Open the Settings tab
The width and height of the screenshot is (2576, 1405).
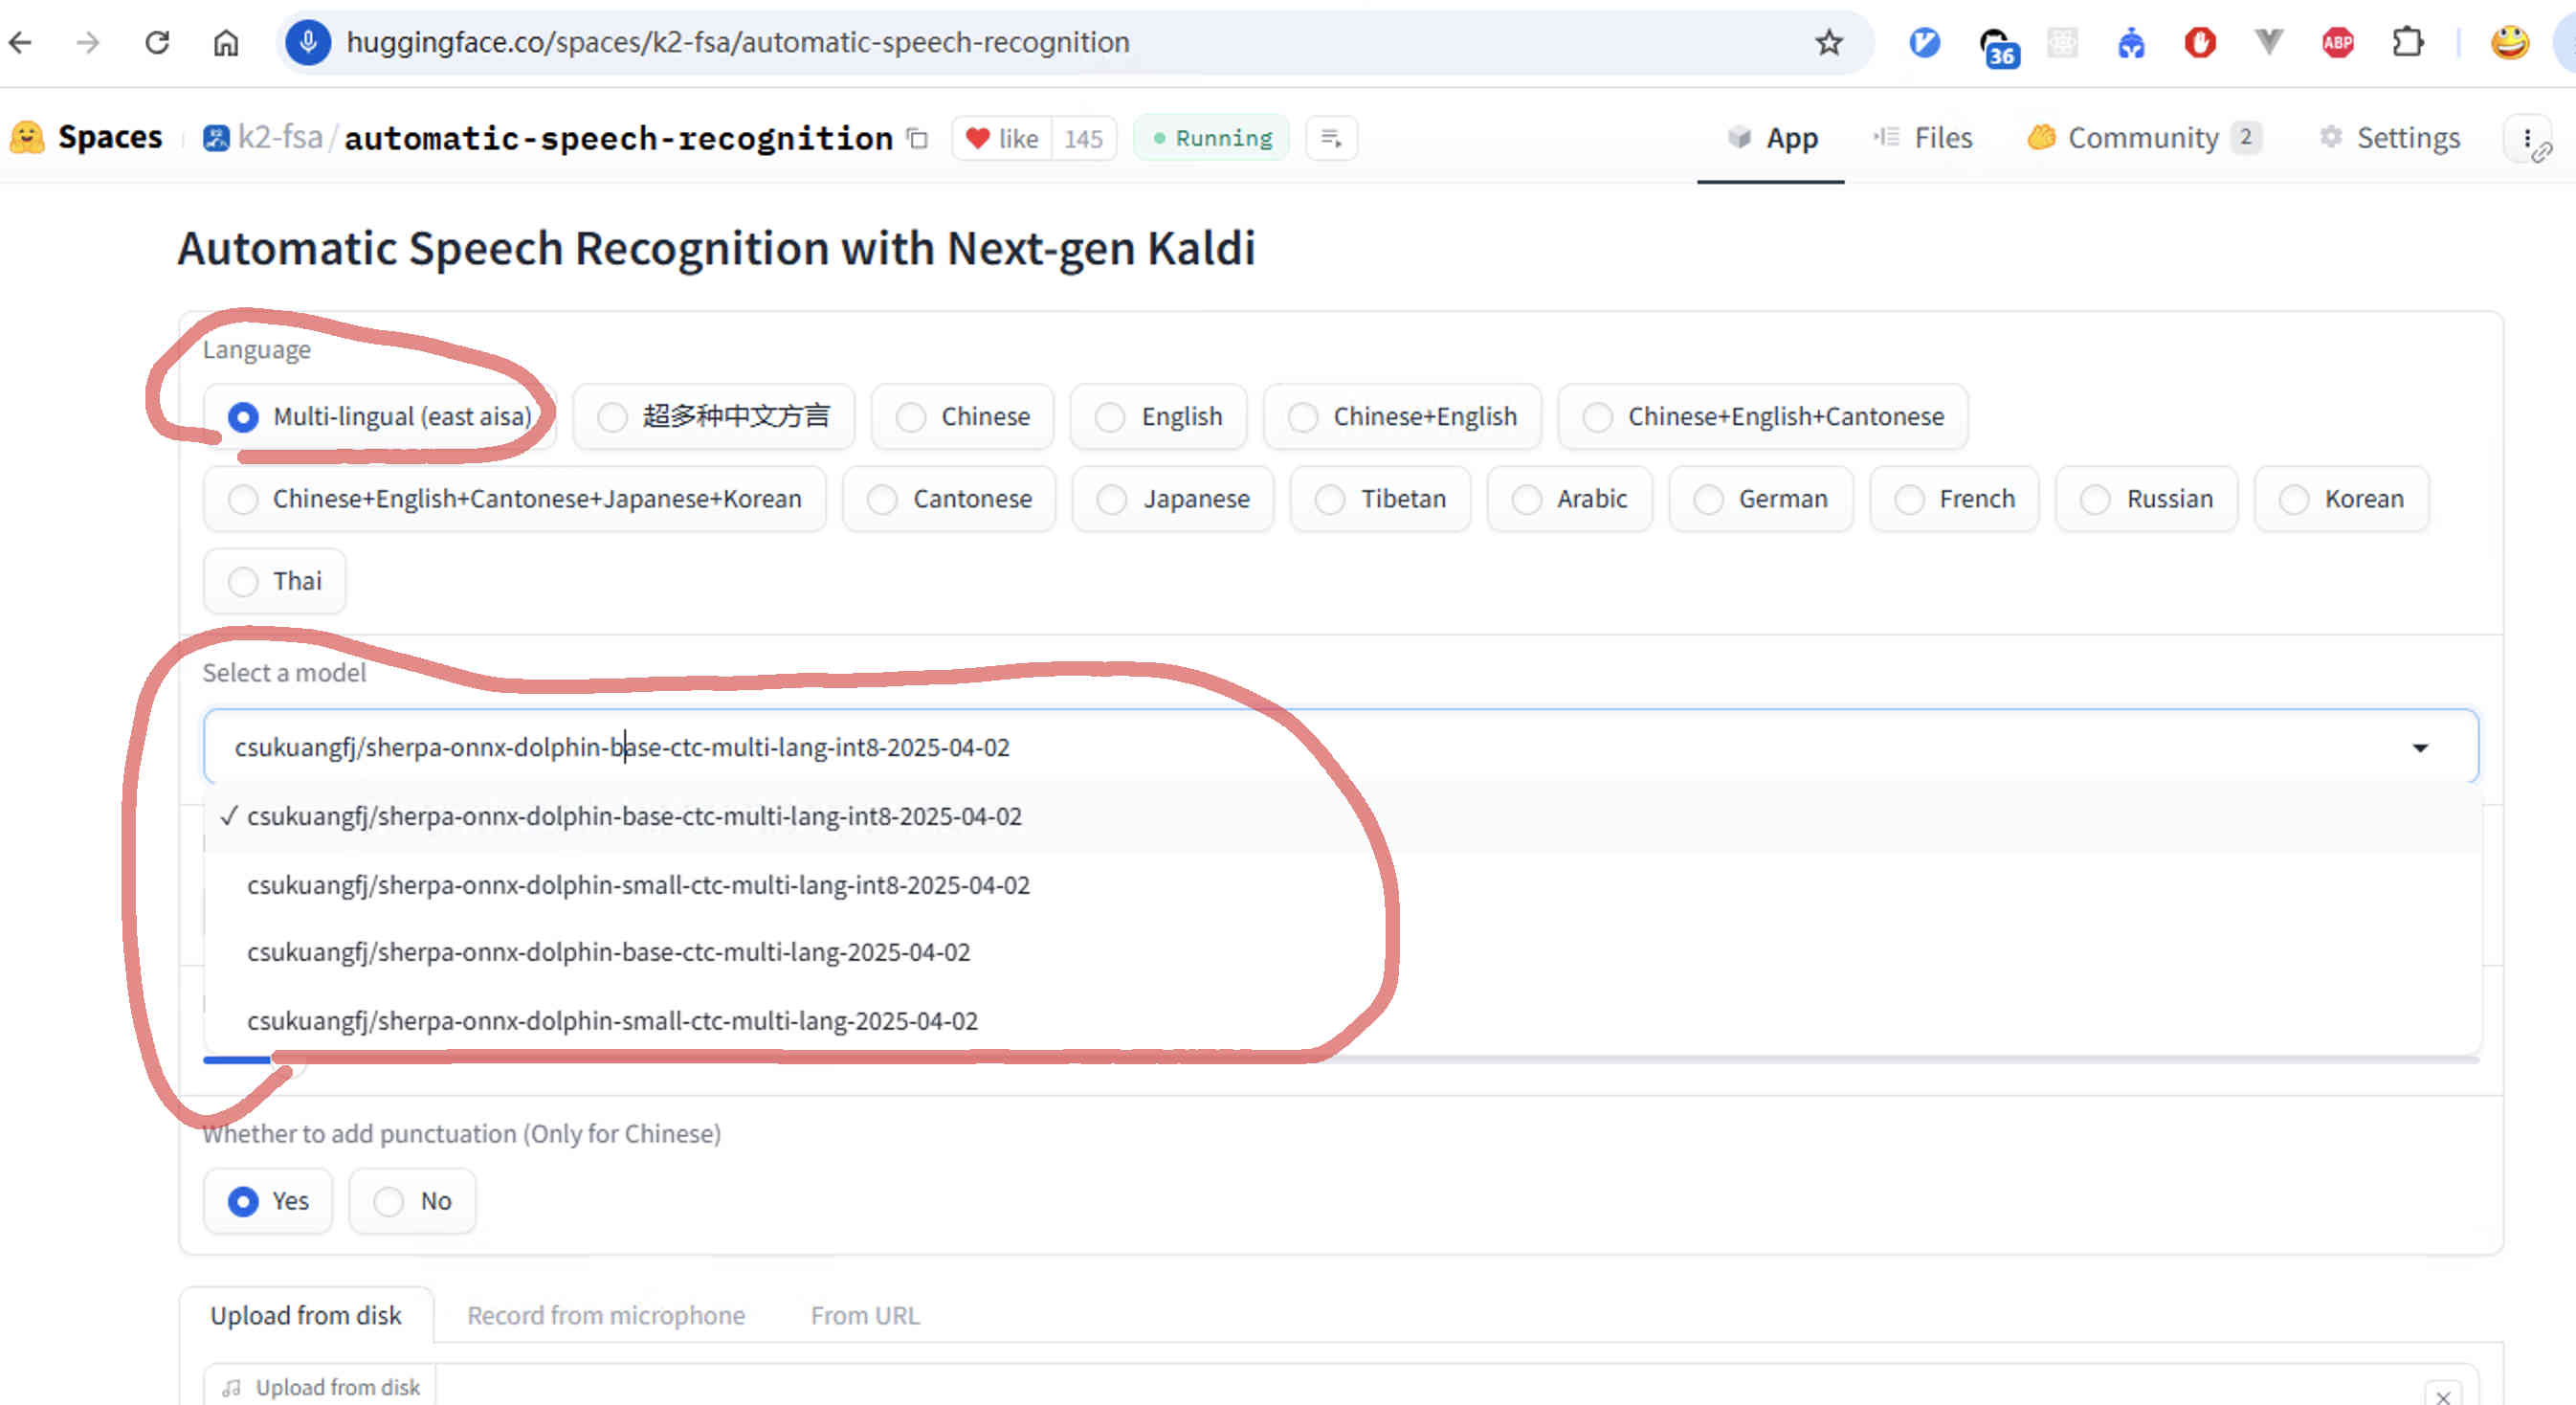coord(2389,138)
